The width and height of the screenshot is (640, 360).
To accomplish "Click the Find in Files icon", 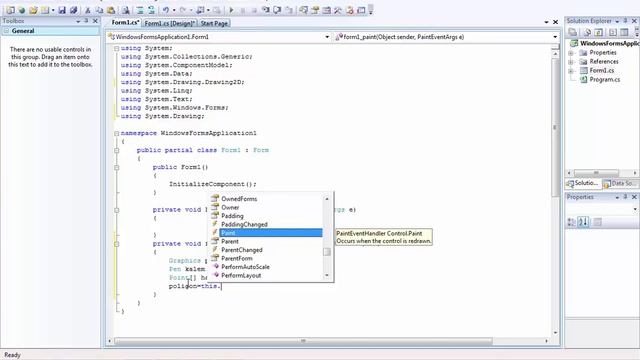I will coord(125,10).
